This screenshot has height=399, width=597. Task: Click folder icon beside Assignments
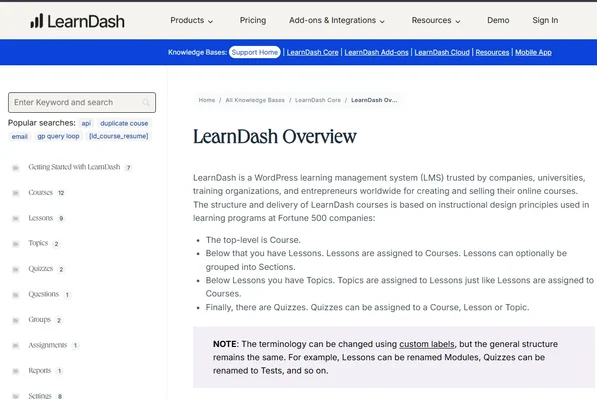pyautogui.click(x=16, y=346)
